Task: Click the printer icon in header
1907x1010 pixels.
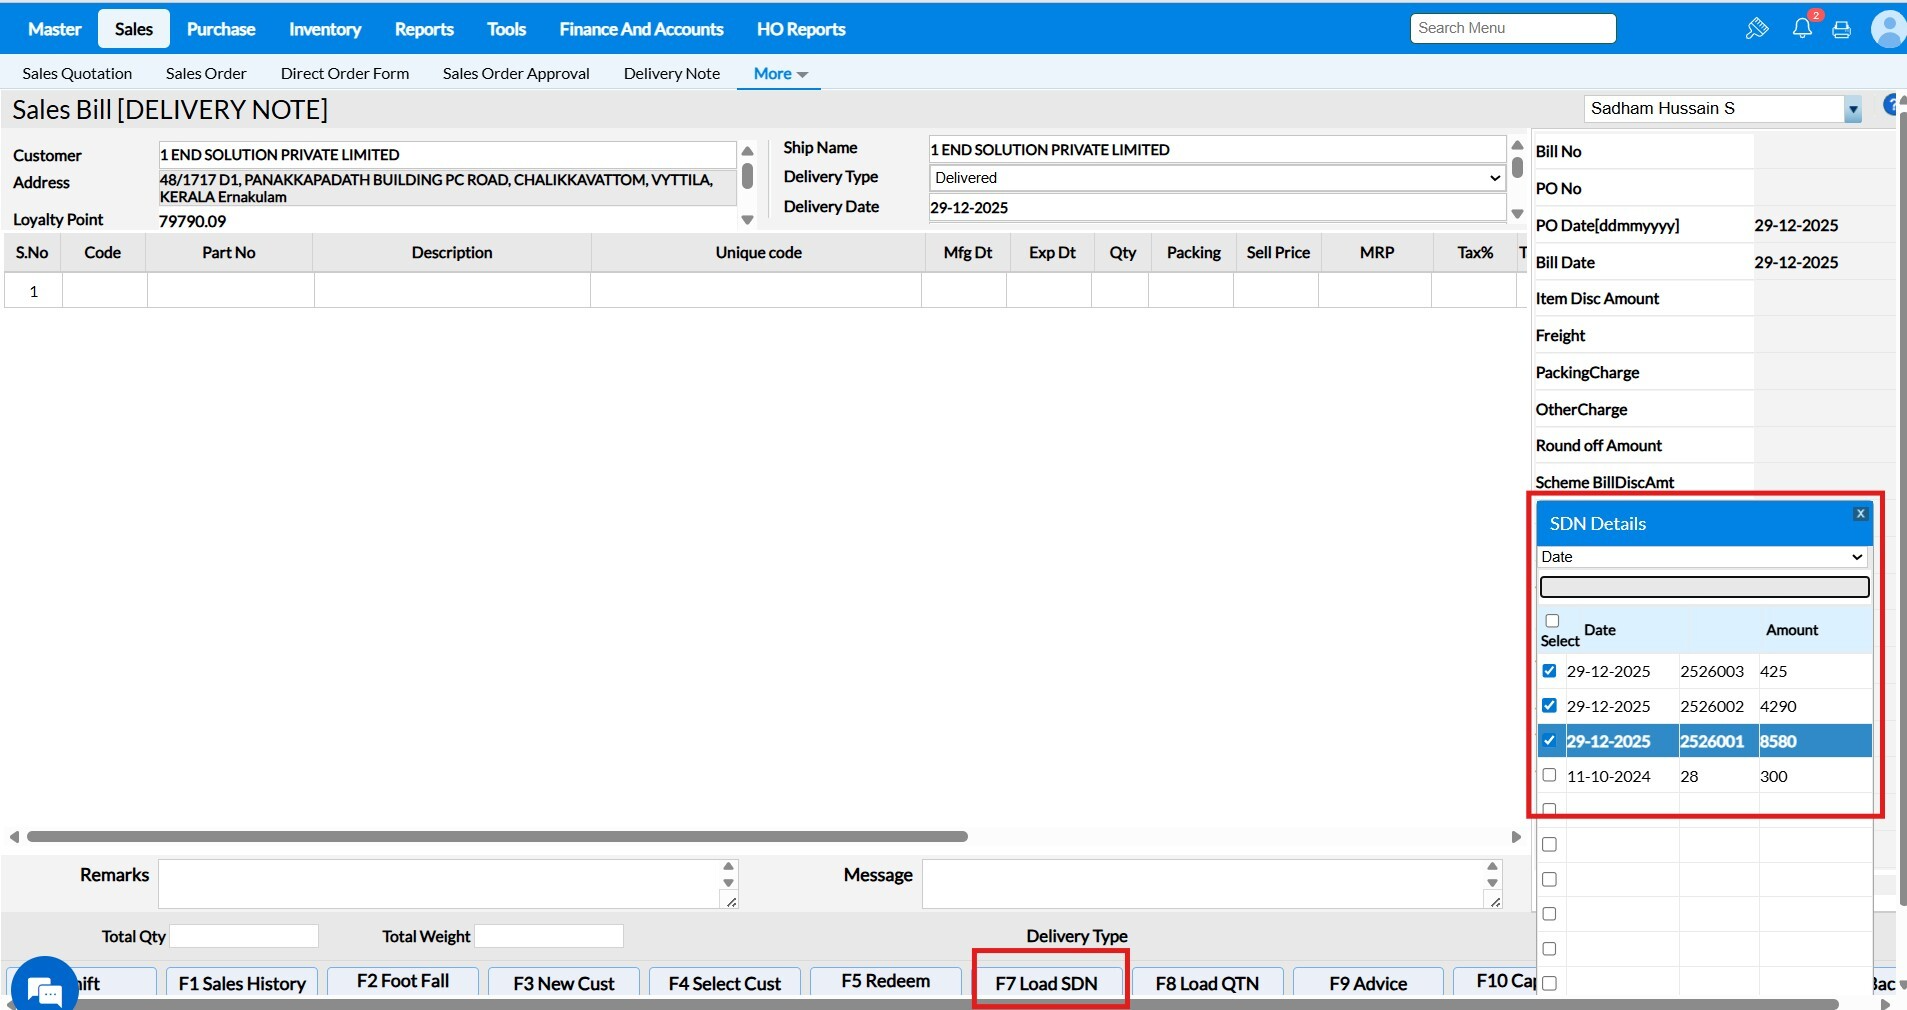Action: [1841, 30]
